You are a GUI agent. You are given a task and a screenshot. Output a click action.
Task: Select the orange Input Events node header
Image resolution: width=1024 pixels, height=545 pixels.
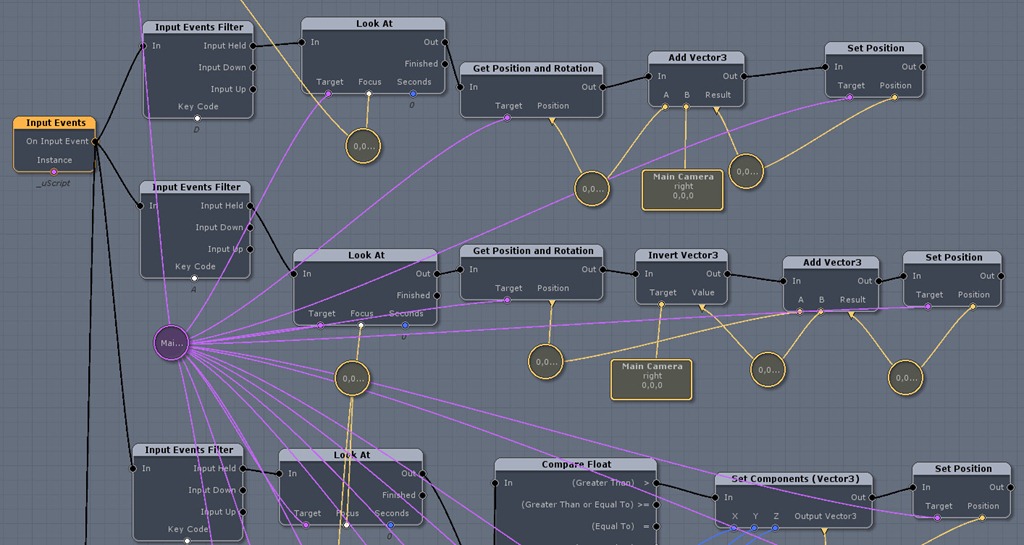point(55,123)
